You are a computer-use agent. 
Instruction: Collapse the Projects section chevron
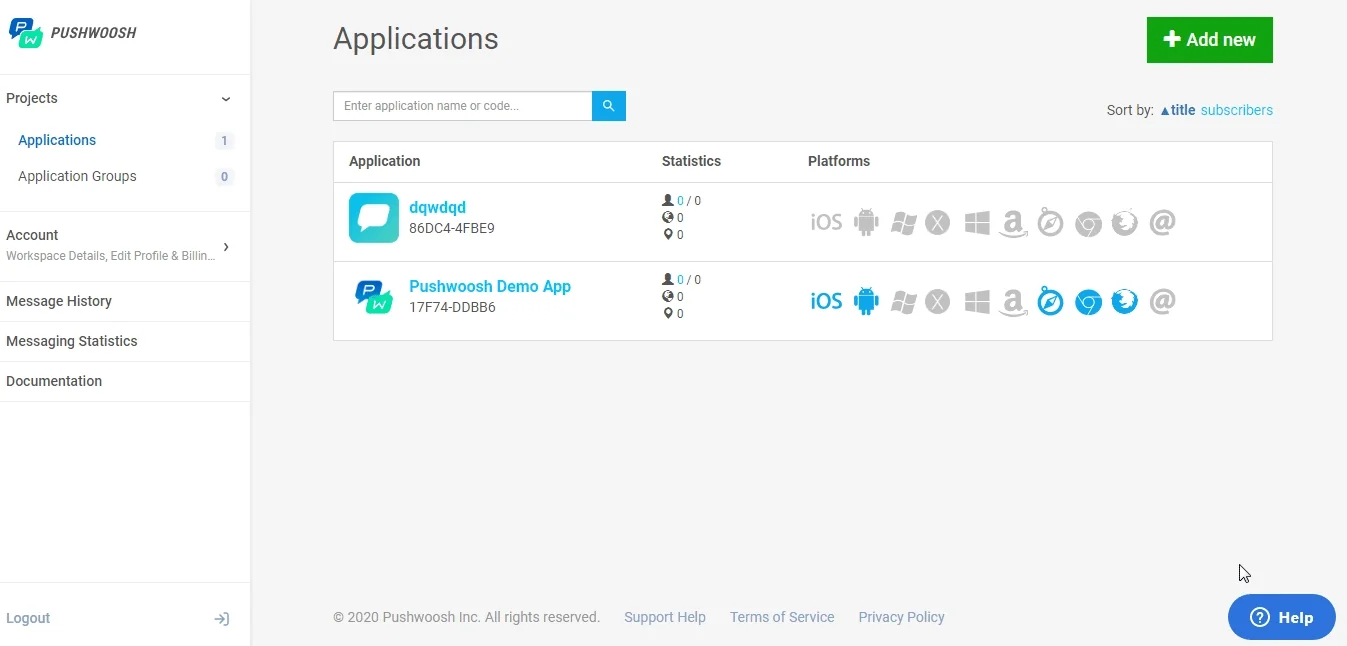[x=226, y=99]
